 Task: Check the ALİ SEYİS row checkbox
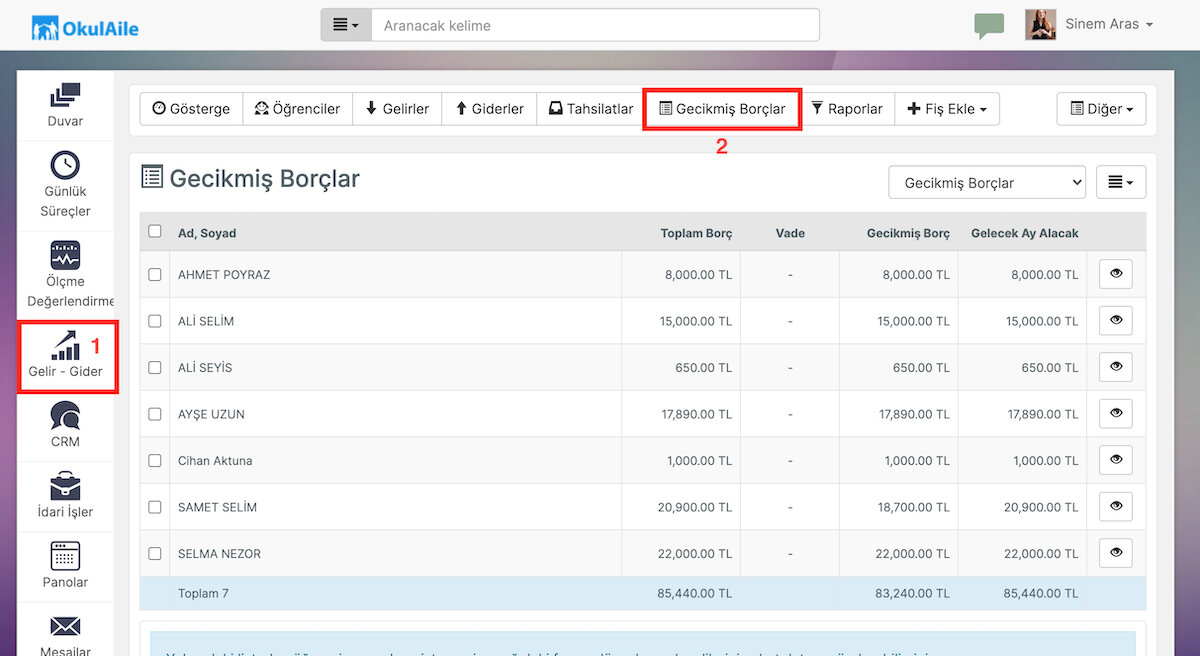[155, 367]
